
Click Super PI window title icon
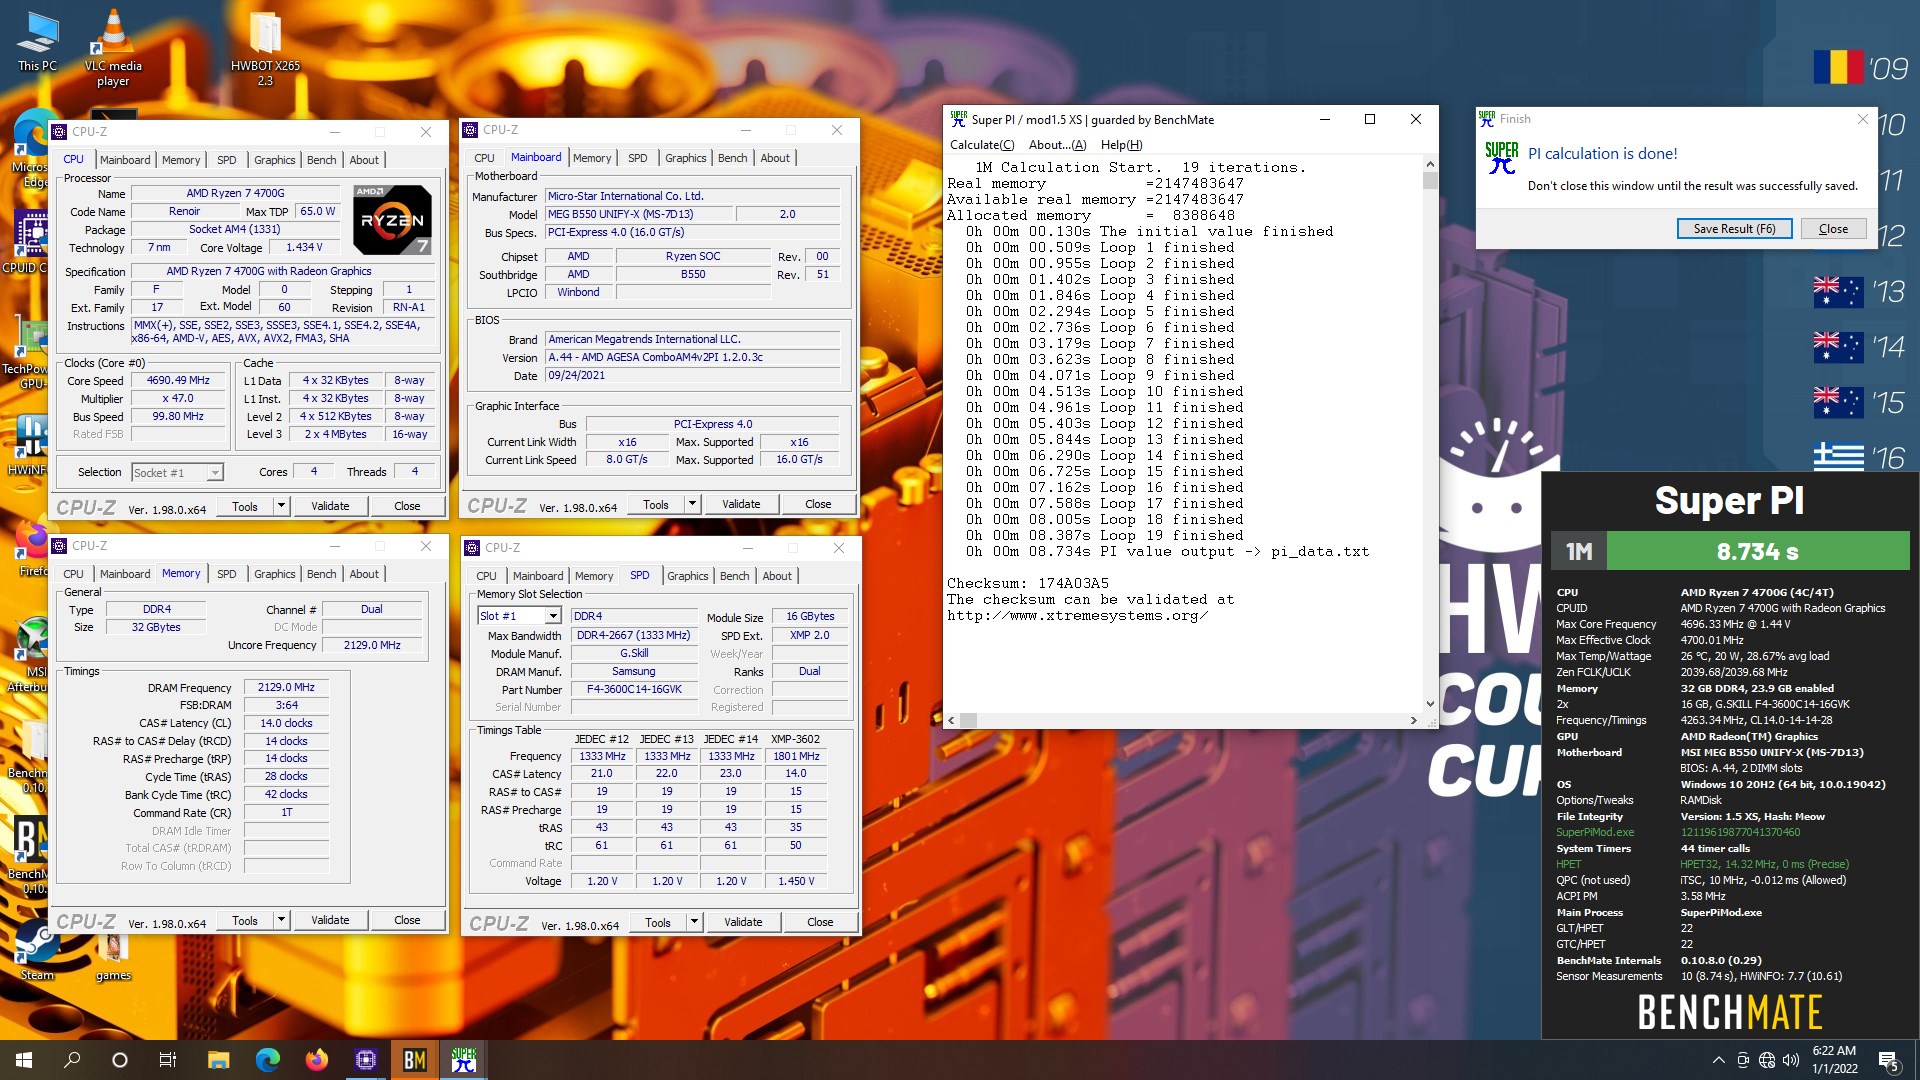pyautogui.click(x=958, y=119)
